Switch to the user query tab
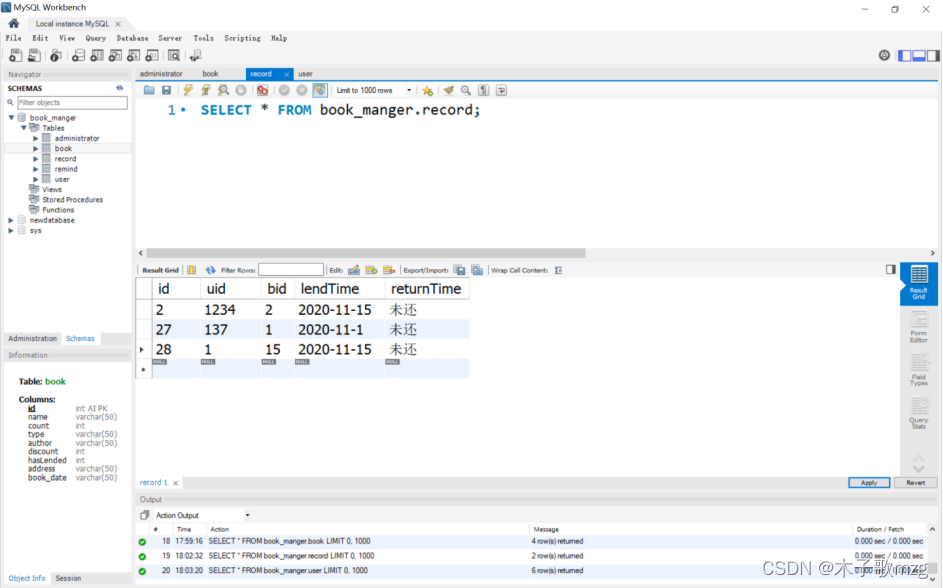Screen dimensions: 943x588 (x=306, y=74)
